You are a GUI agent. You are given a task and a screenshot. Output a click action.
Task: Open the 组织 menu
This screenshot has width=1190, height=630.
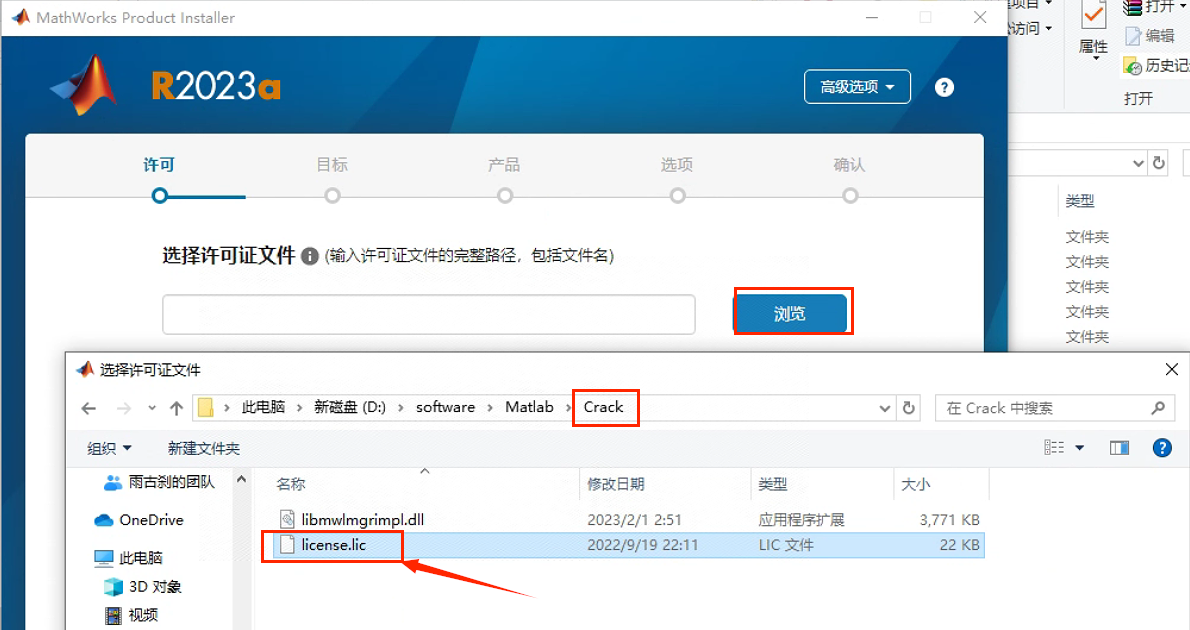pyautogui.click(x=109, y=449)
